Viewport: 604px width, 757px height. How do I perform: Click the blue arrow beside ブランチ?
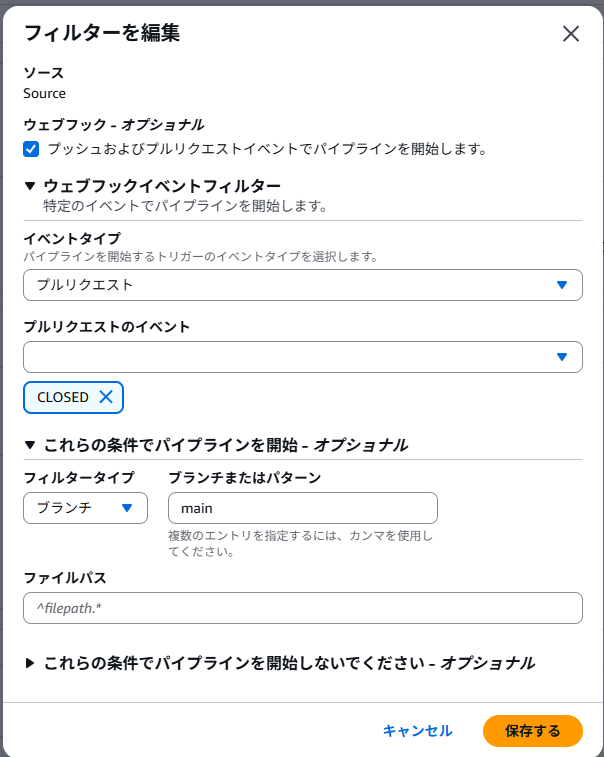point(127,508)
